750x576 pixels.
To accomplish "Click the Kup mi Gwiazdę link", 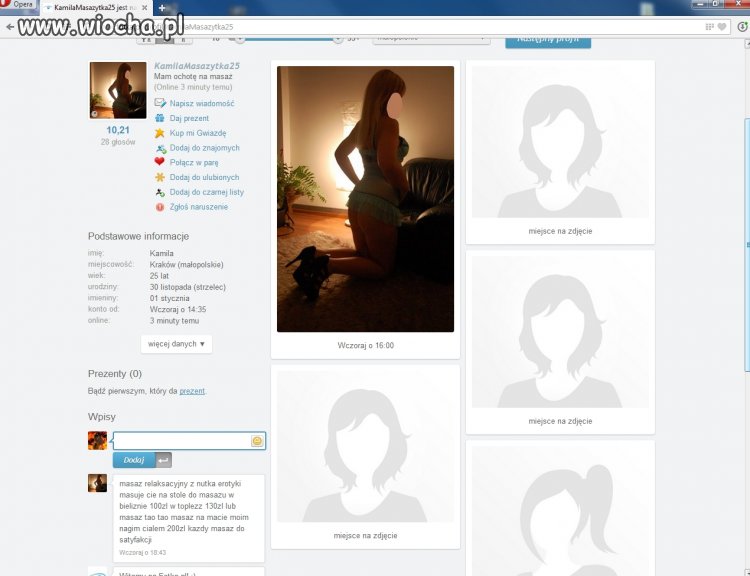I will click(198, 133).
